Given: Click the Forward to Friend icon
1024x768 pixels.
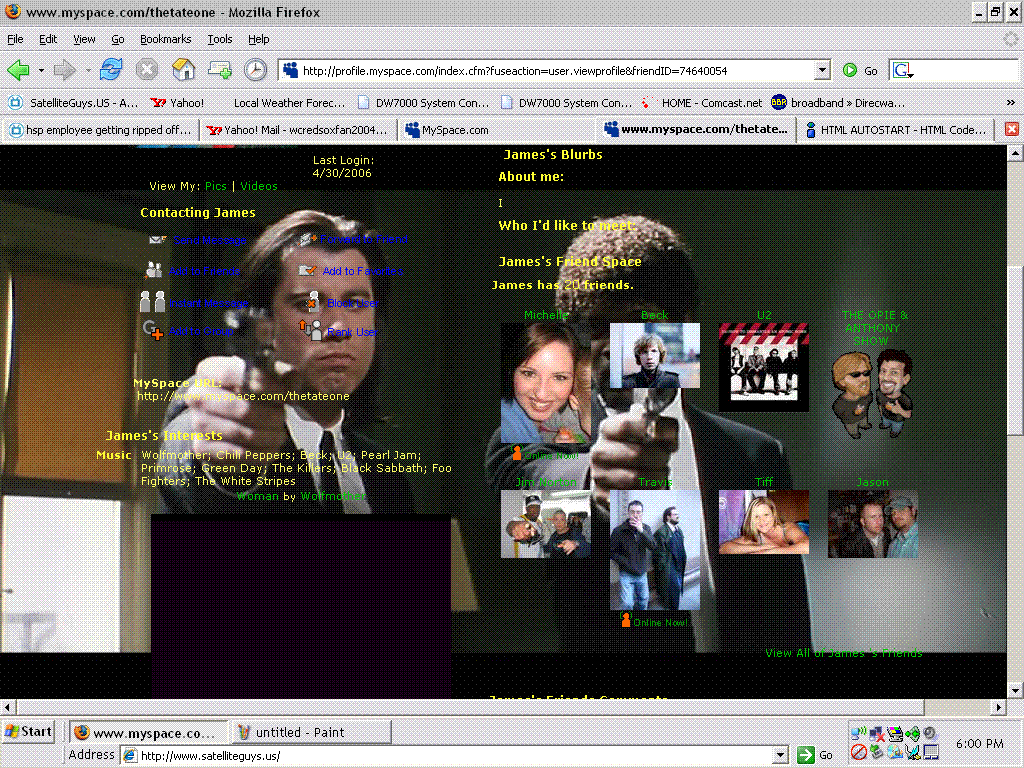Looking at the screenshot, I should click(308, 239).
